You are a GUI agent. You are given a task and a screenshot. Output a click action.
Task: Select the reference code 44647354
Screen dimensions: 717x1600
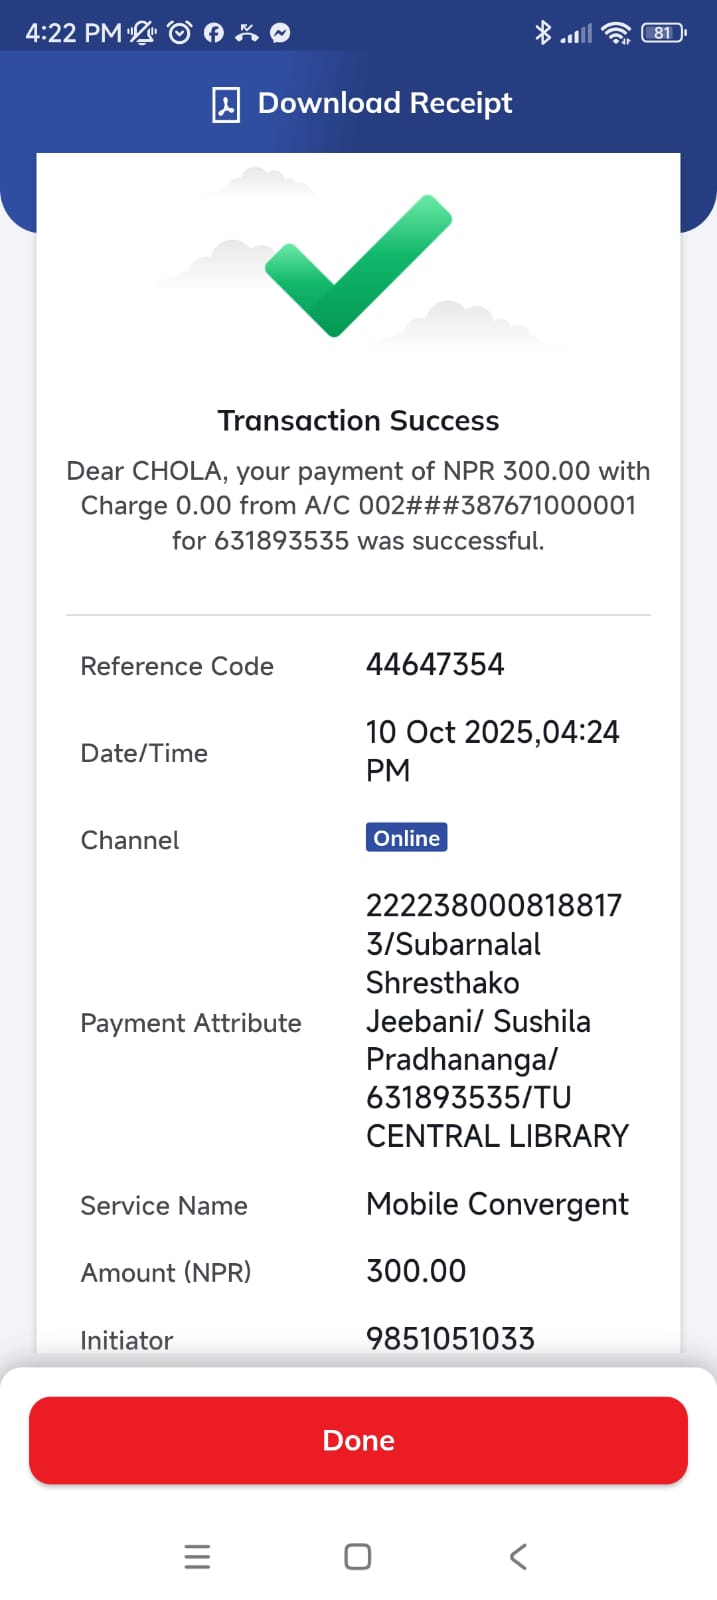[x=435, y=665]
